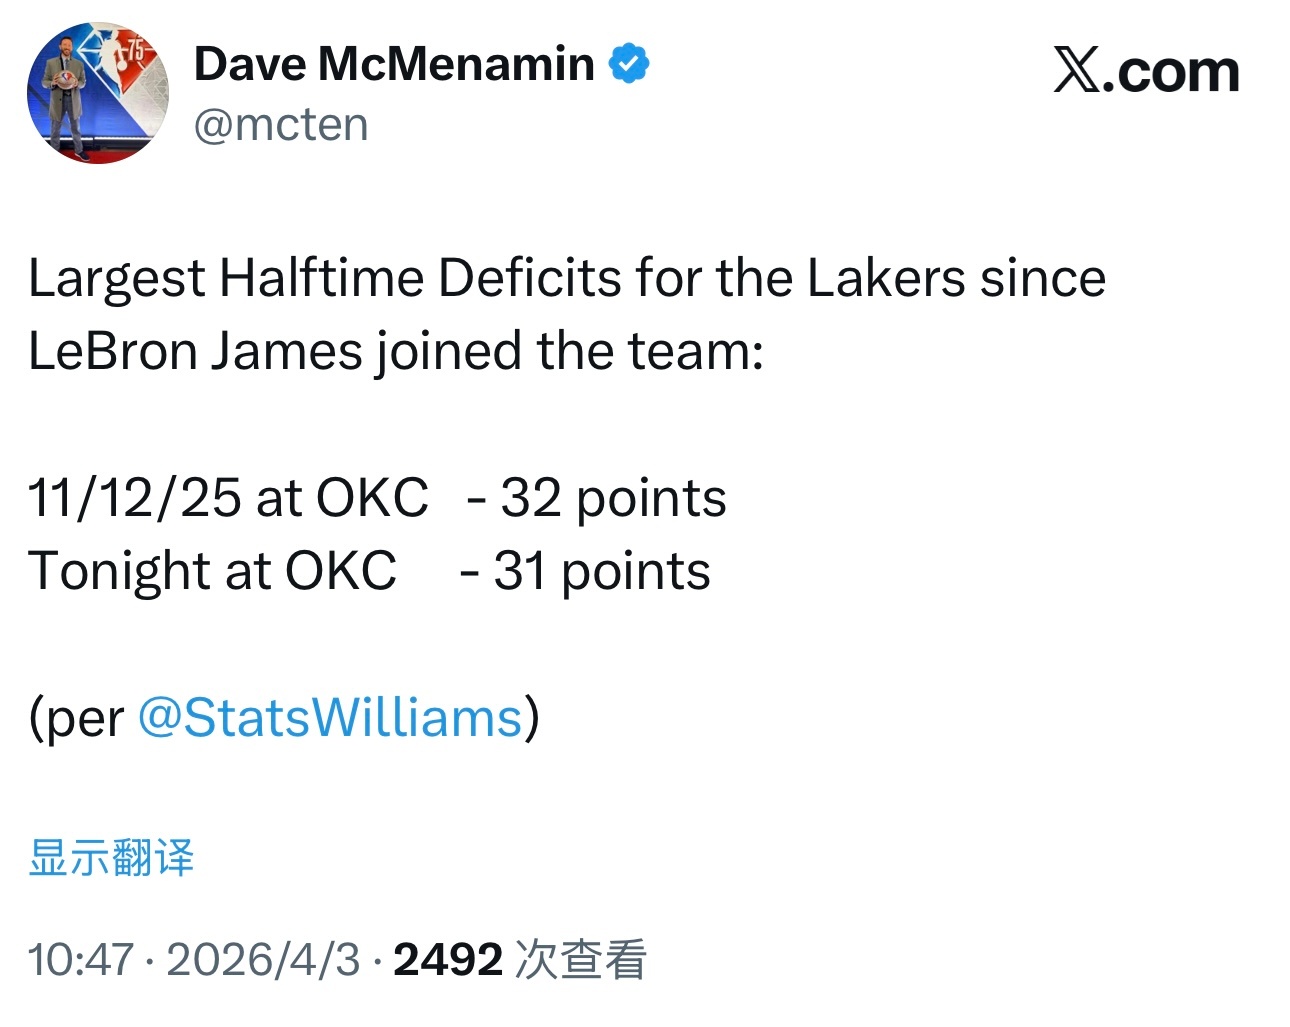Click the blue verified checkmark badge
Viewport: 1290px width, 1027px height.
(x=629, y=64)
